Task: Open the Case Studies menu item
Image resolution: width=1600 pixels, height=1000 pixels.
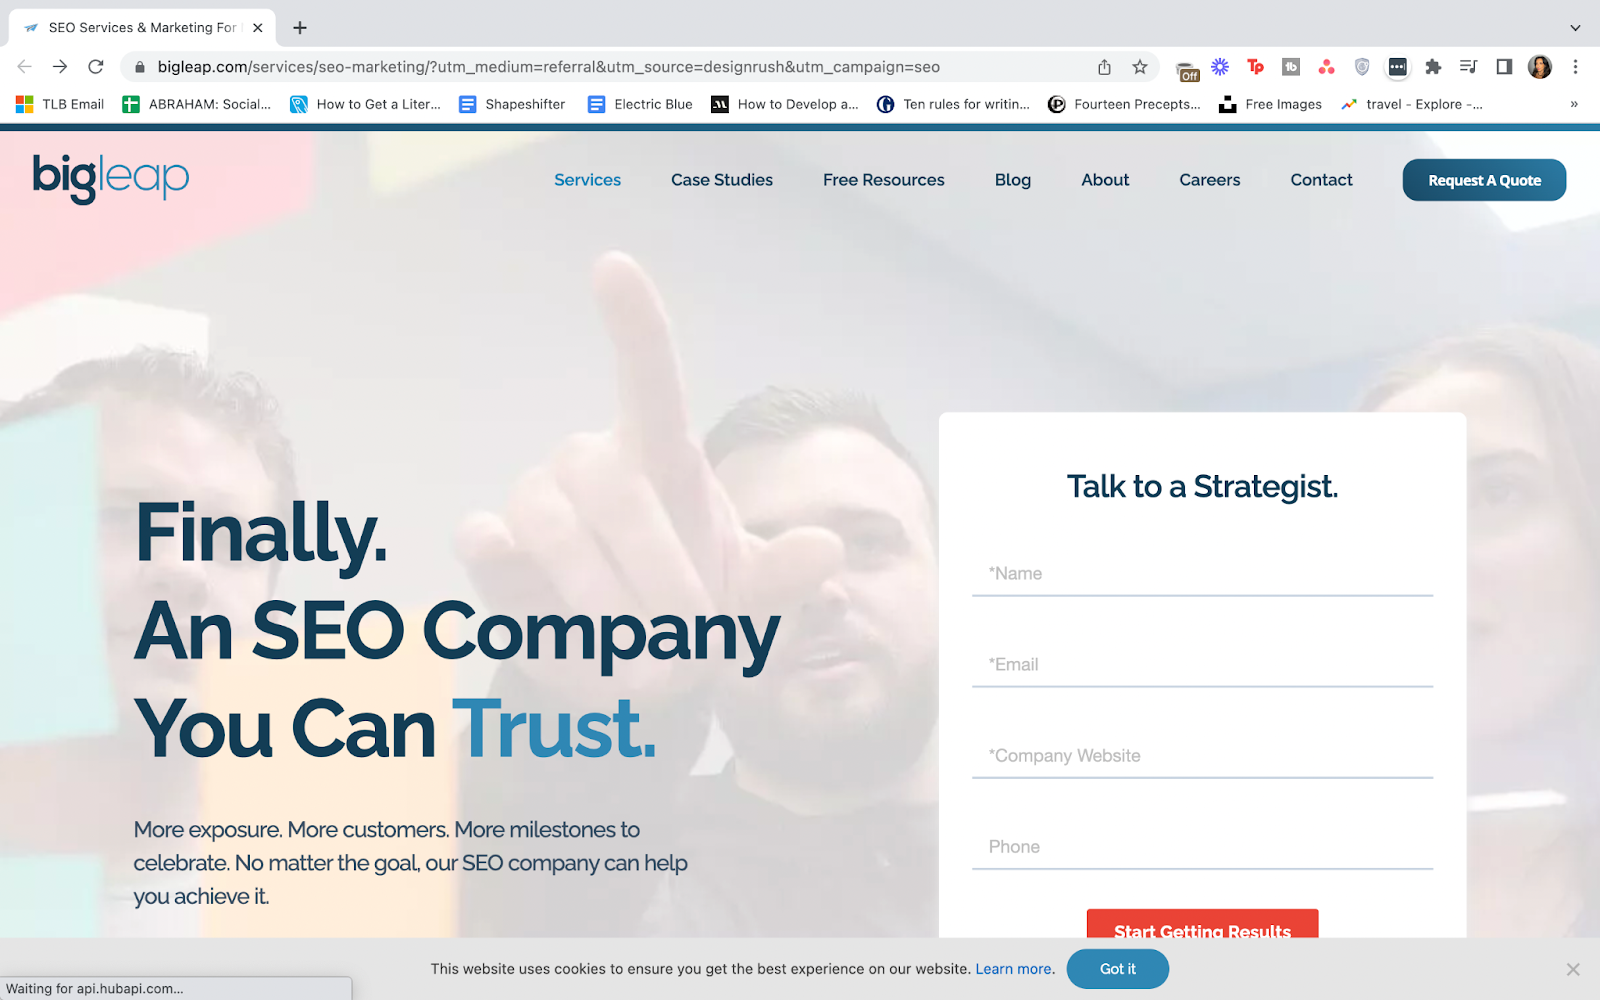Action: pos(722,180)
